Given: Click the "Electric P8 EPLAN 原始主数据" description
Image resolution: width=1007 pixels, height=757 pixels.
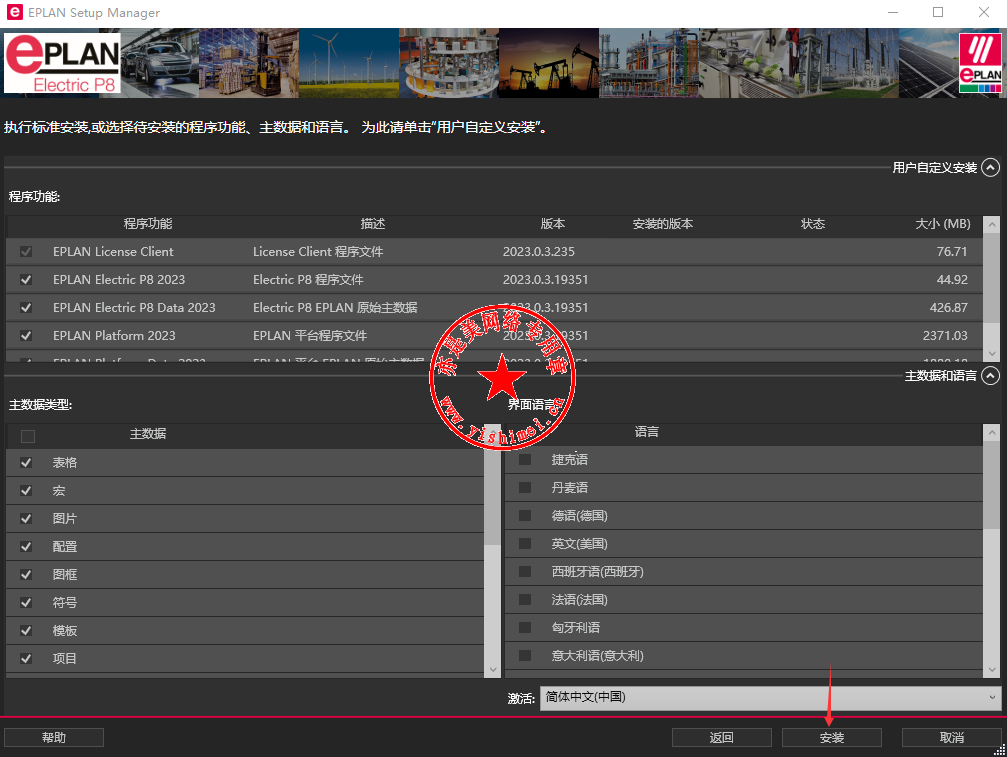Looking at the screenshot, I should [335, 308].
